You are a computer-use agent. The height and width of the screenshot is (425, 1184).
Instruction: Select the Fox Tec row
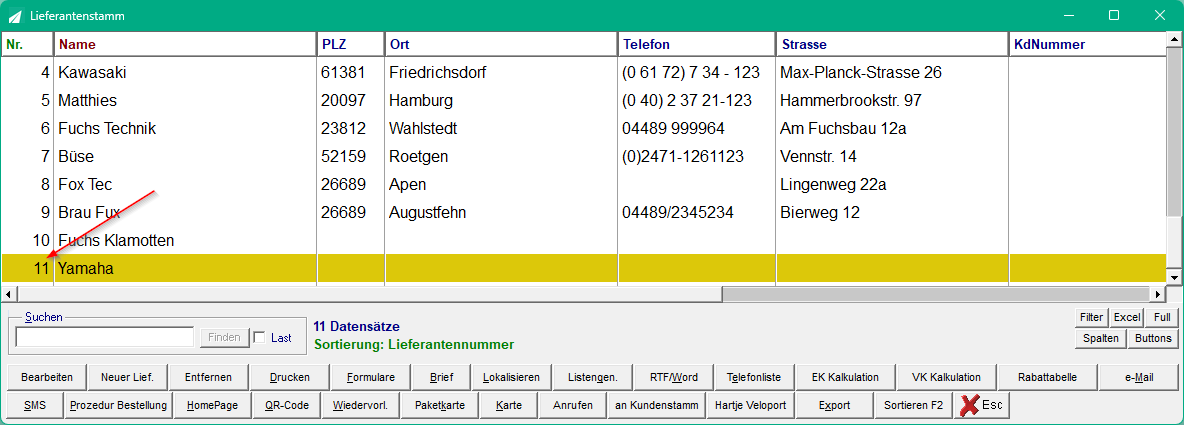pyautogui.click(x=584, y=185)
